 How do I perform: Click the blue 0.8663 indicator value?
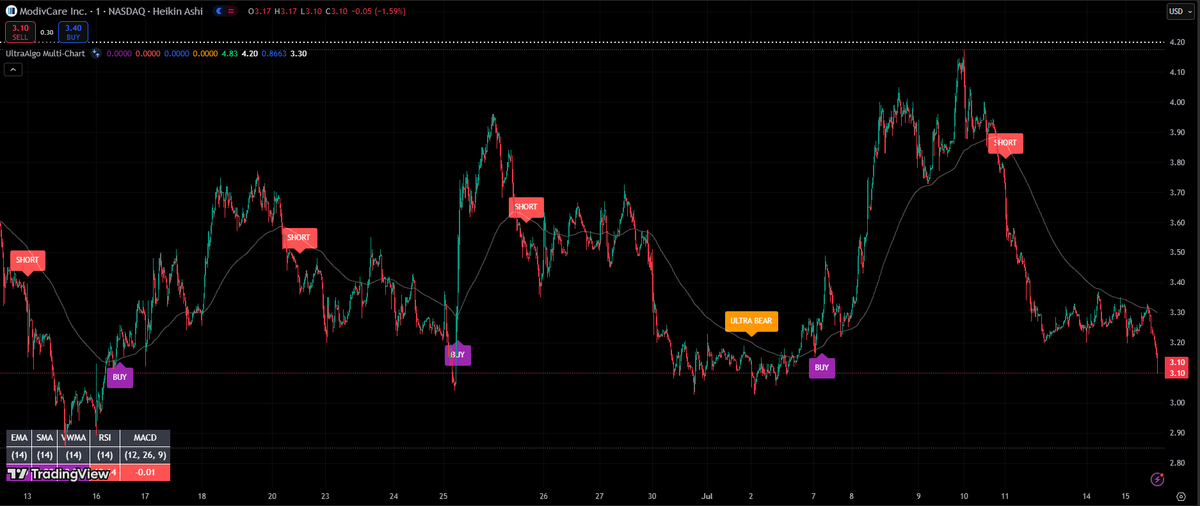273,53
